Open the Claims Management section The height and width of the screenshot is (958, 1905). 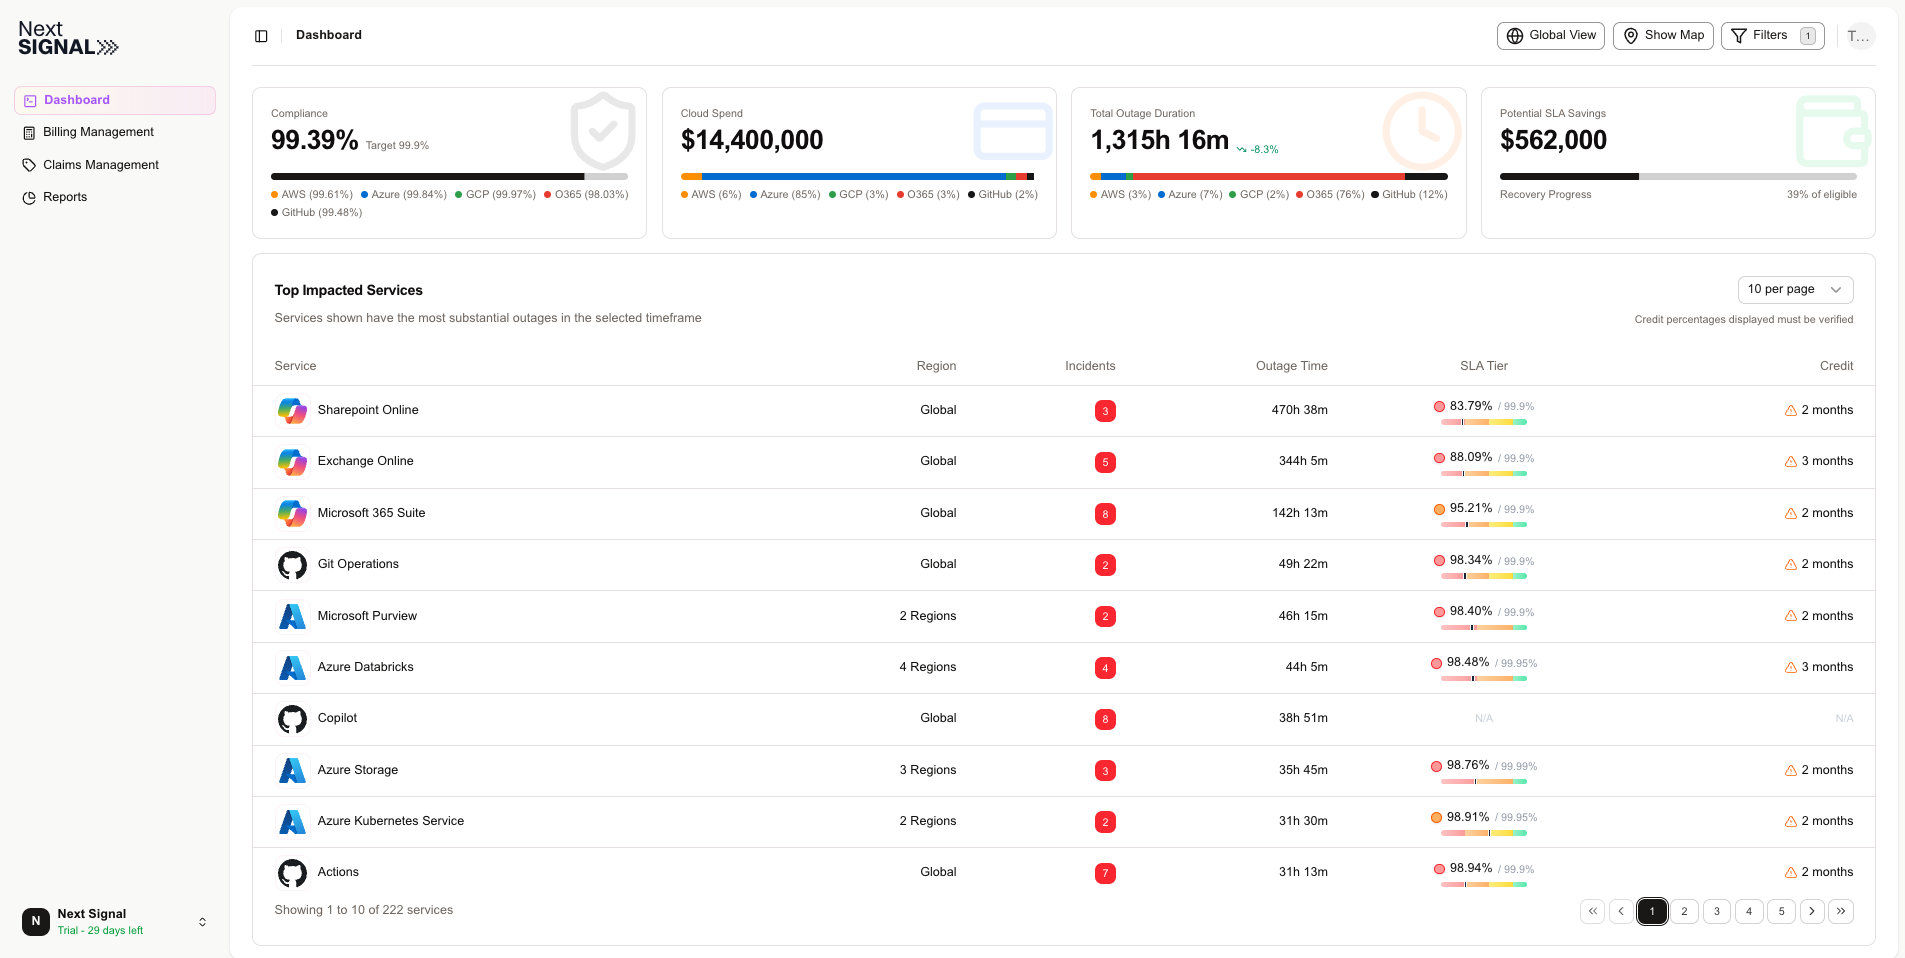tap(100, 164)
